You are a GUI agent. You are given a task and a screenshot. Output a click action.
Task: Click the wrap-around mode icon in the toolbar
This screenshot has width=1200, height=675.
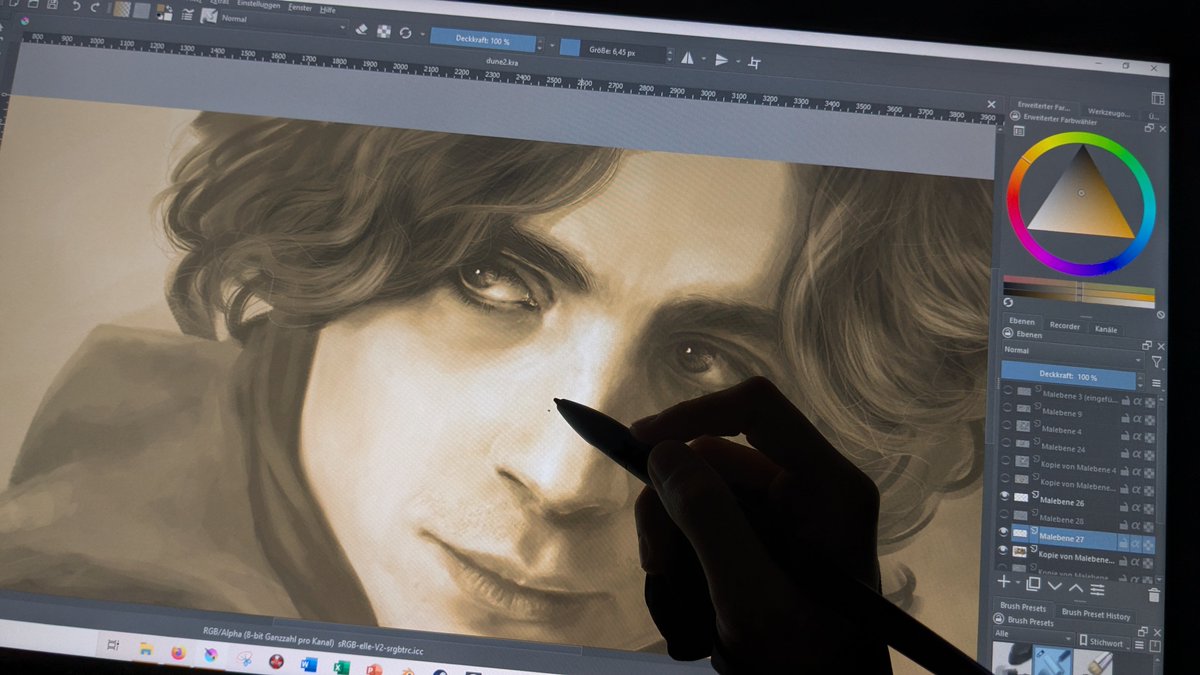754,63
